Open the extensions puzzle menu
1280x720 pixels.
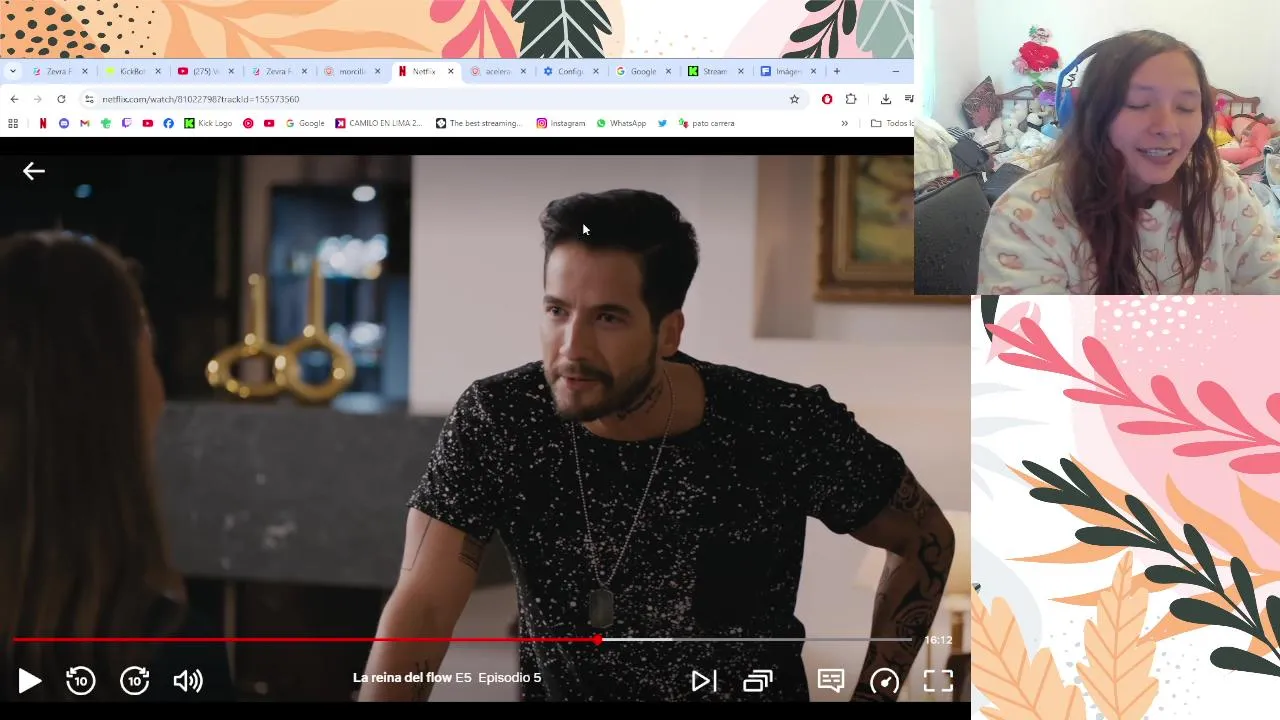(x=851, y=99)
